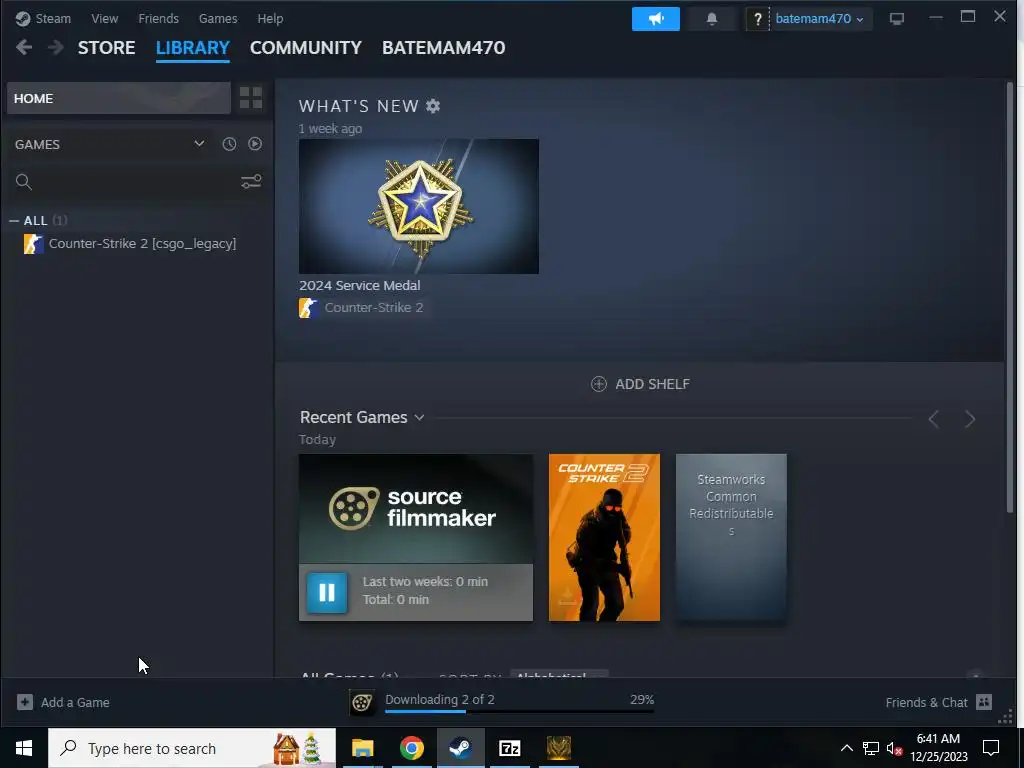Viewport: 1024px width, 768px height.
Task: Toggle sort by recent activity clock icon
Action: click(x=229, y=144)
